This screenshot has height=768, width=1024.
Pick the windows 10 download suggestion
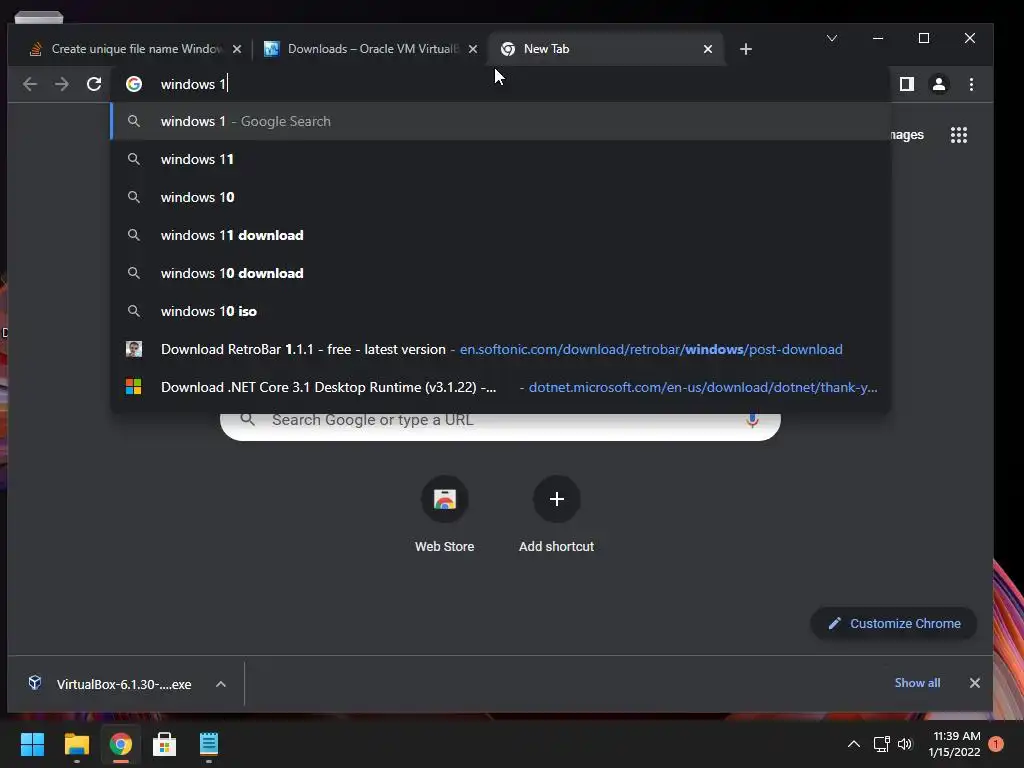tap(501, 273)
